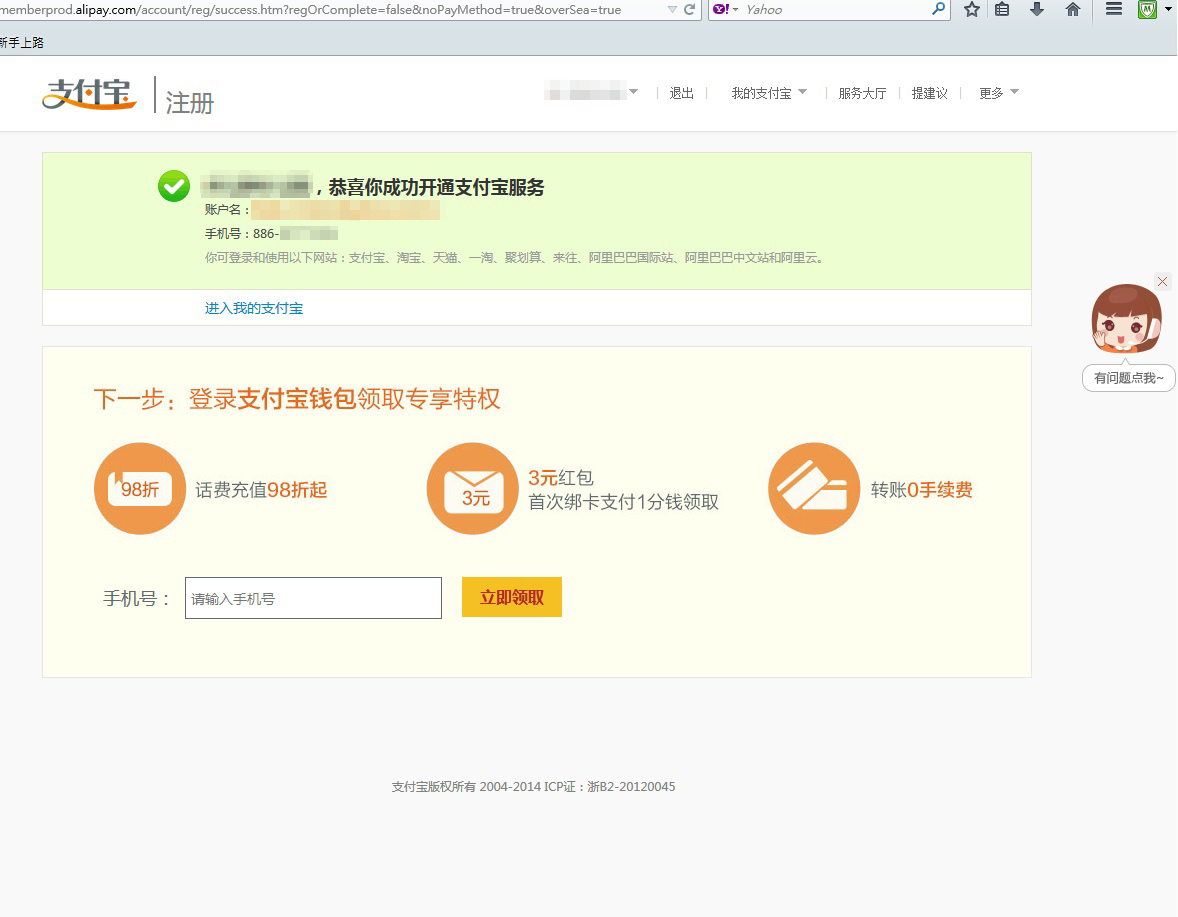Reload the page with the refresh icon
This screenshot has width=1178, height=917.
click(x=689, y=10)
